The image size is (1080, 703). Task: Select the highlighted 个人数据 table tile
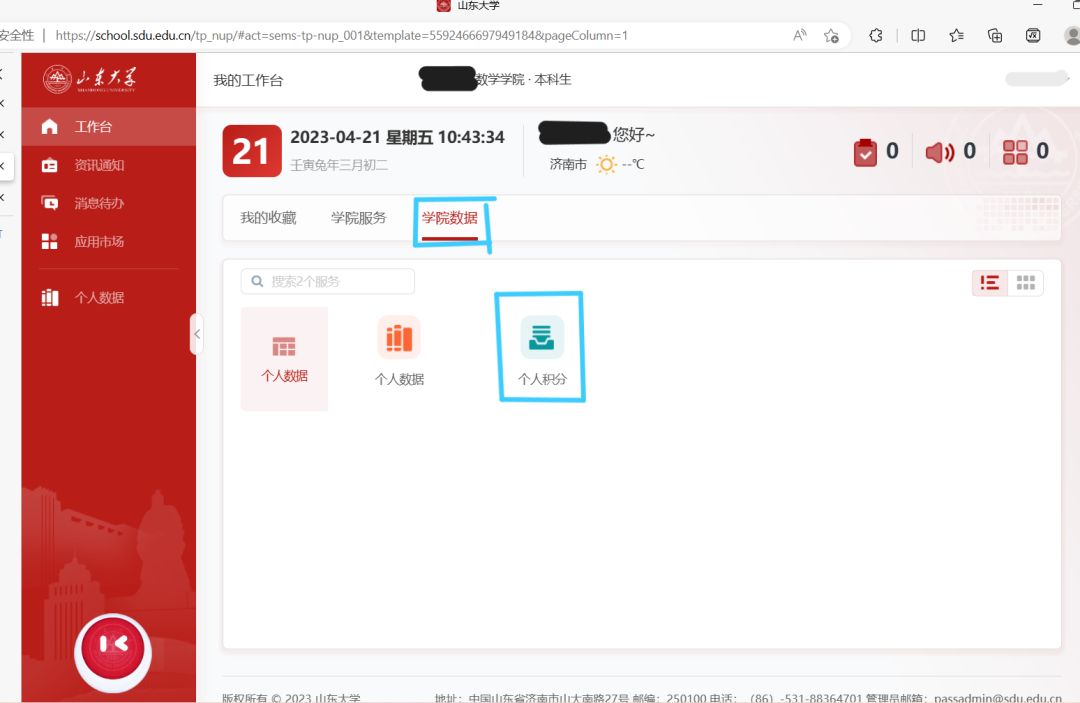[x=284, y=358]
